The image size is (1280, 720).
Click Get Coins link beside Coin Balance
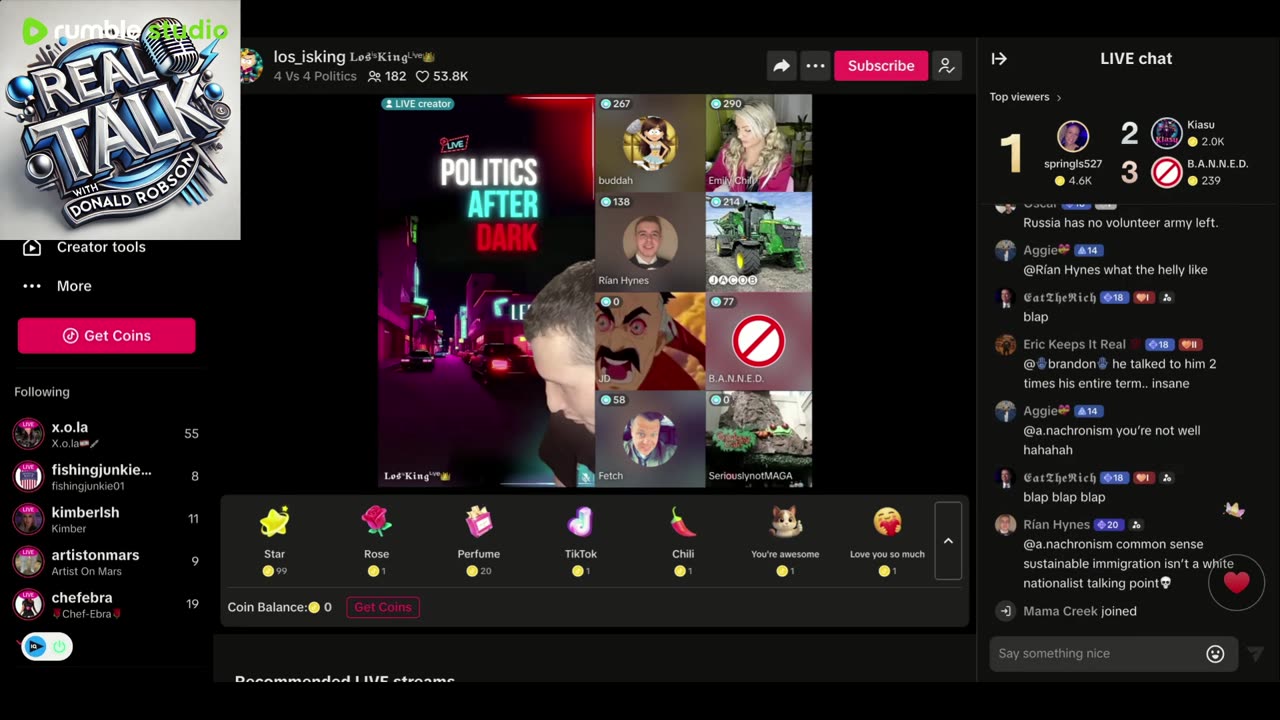[x=383, y=607]
